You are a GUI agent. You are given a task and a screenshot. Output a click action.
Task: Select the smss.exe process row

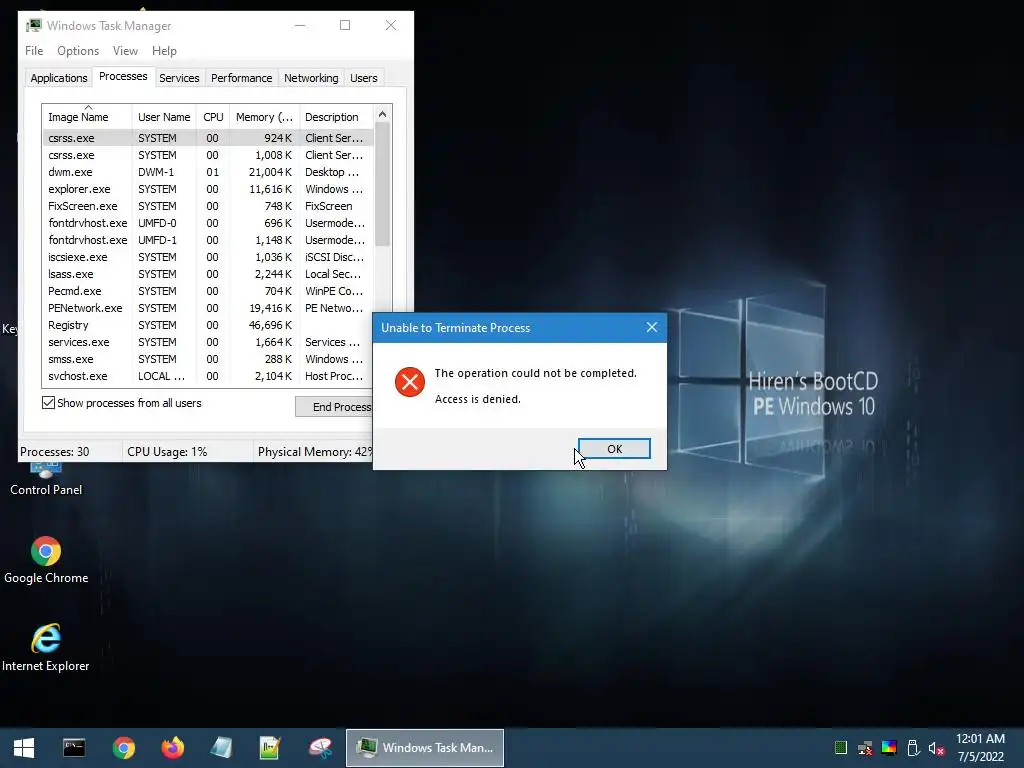point(208,359)
